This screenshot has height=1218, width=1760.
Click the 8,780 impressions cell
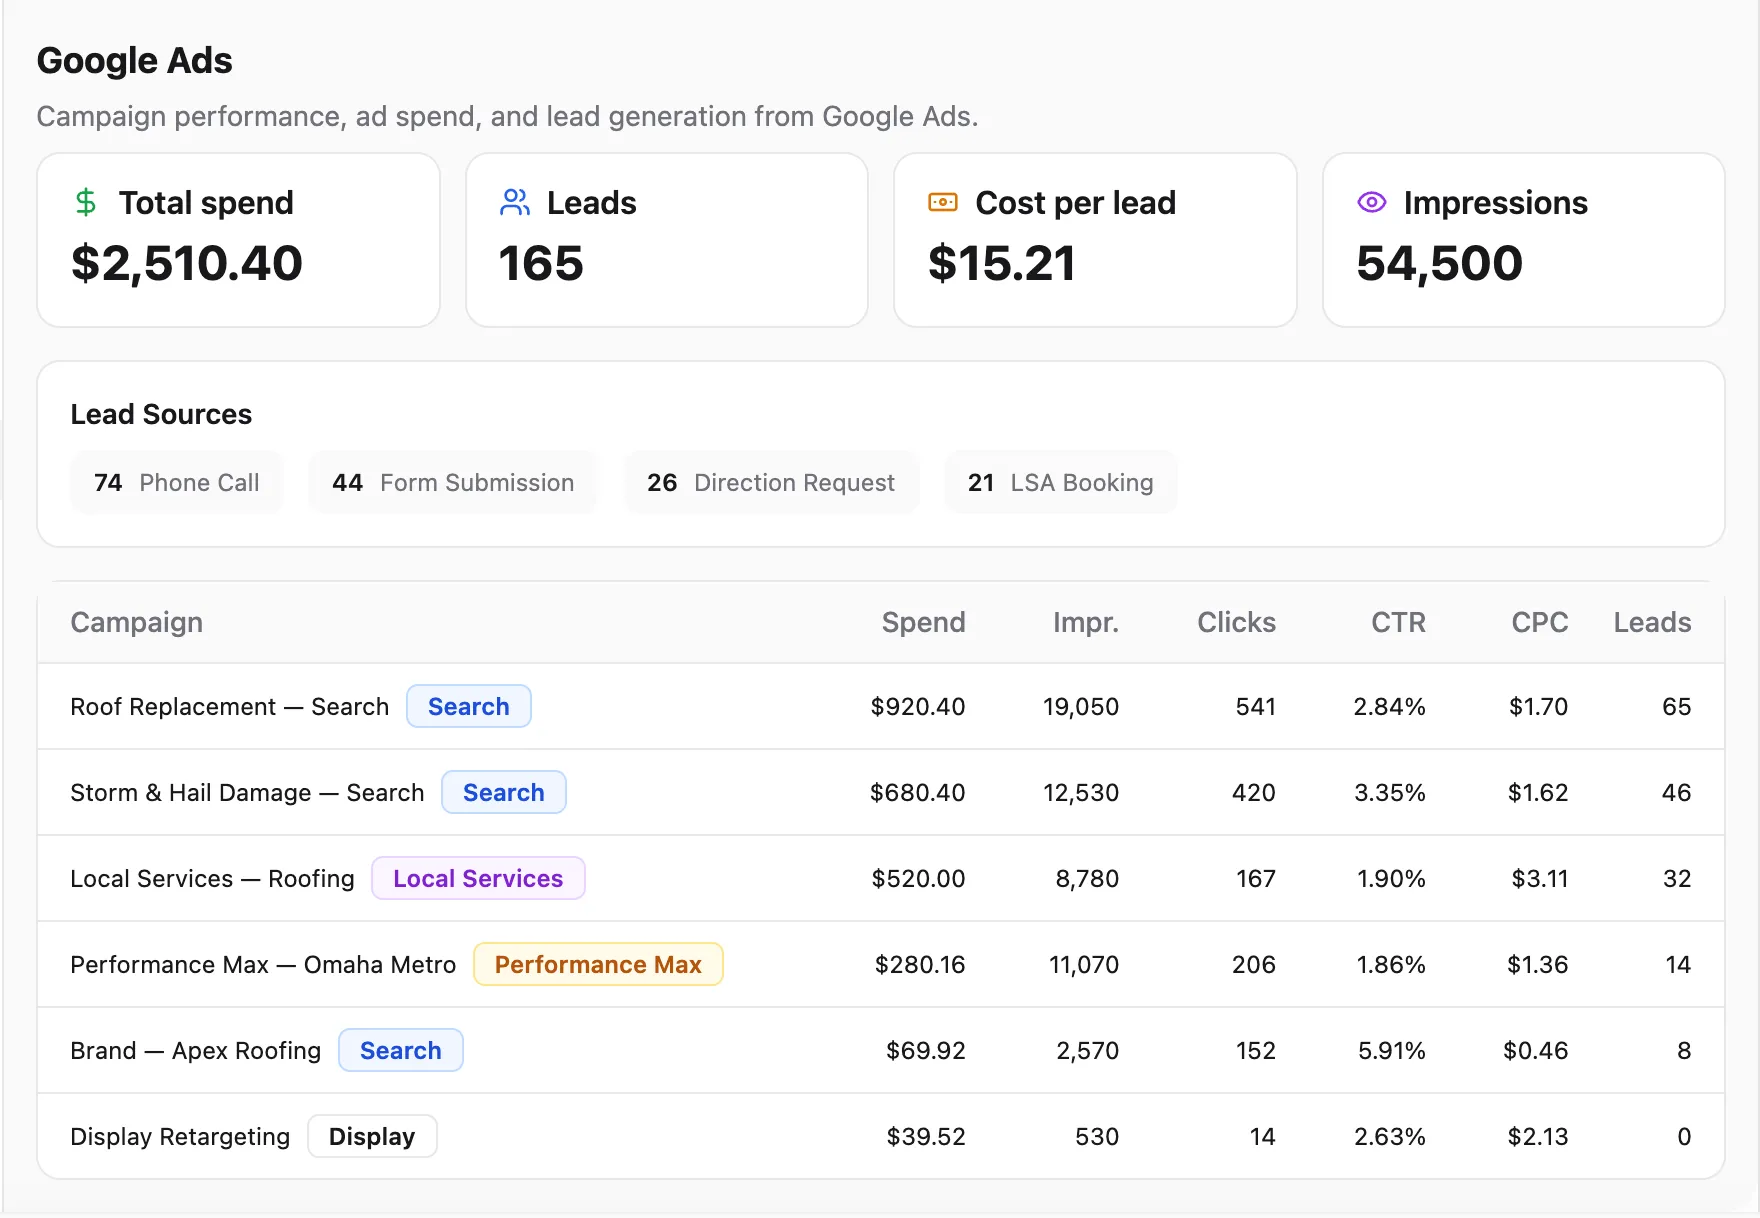1087,879
